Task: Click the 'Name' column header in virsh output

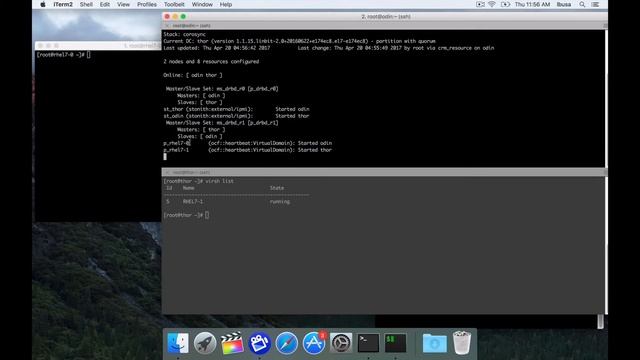Action: [188, 188]
